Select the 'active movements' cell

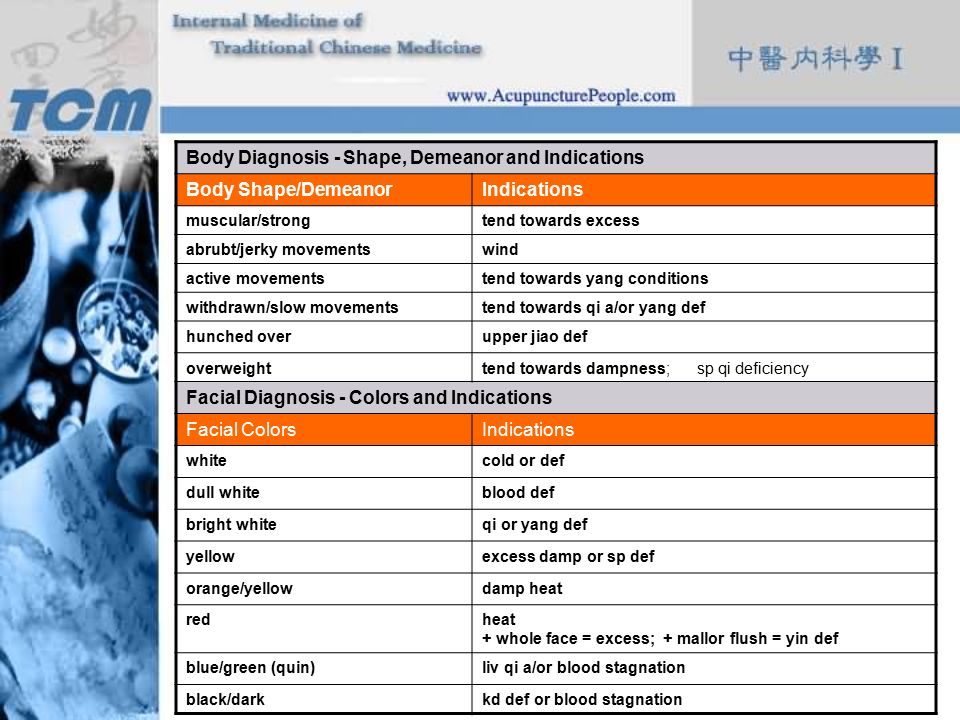[324, 278]
